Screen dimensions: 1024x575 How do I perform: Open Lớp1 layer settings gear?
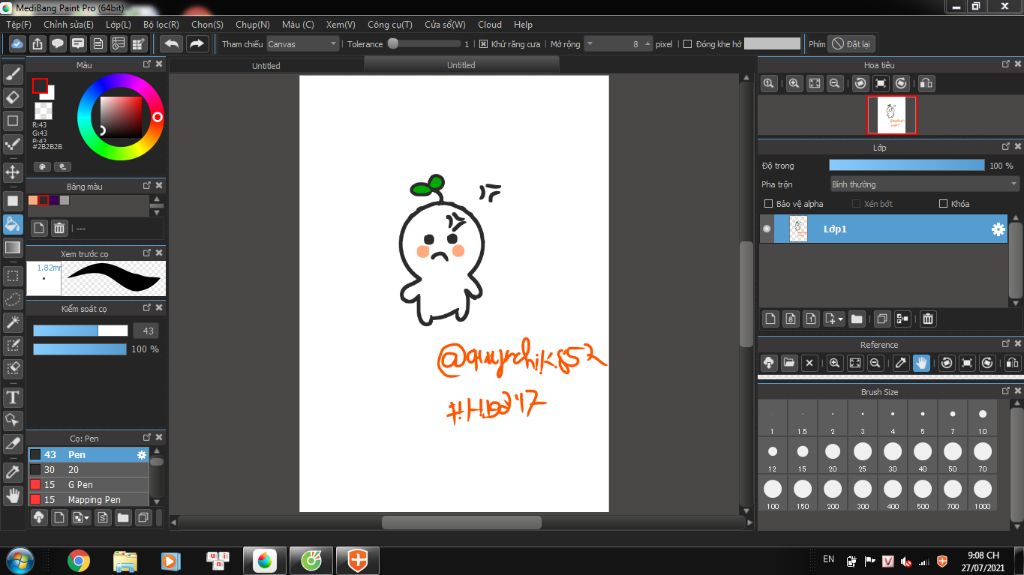[998, 229]
